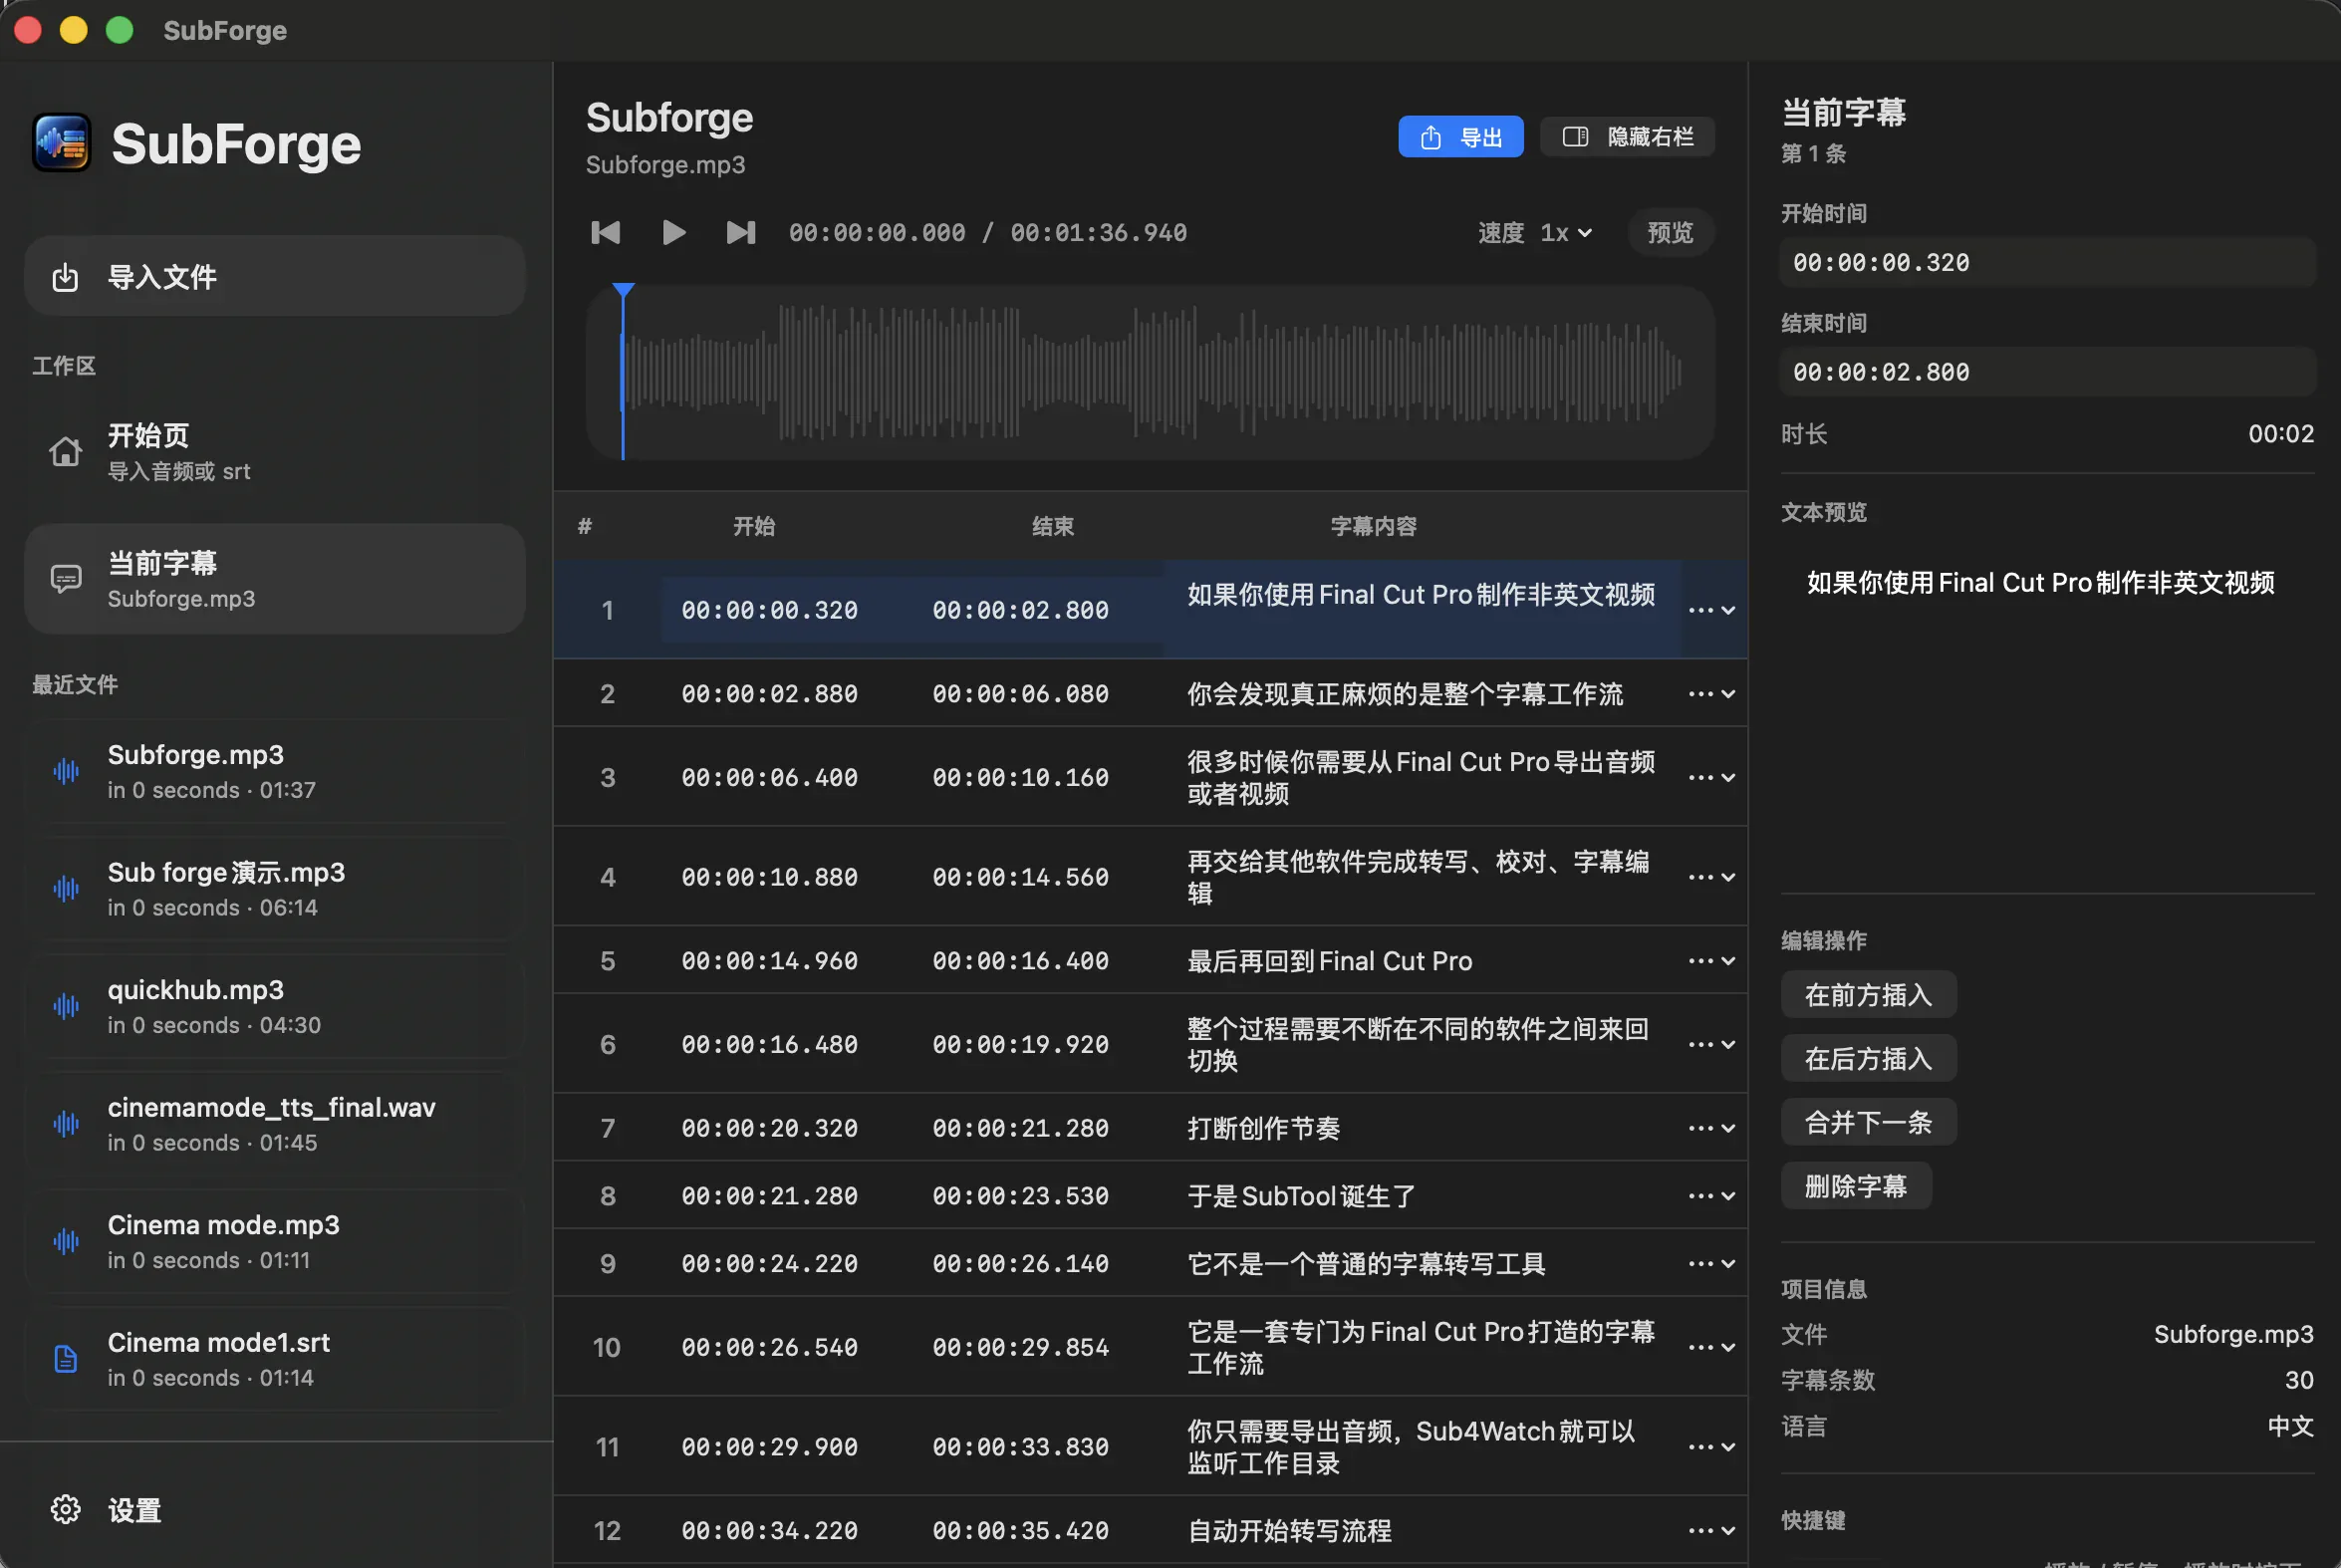Open the more menu for subtitle row 1
The height and width of the screenshot is (1568, 2341).
tap(1711, 610)
